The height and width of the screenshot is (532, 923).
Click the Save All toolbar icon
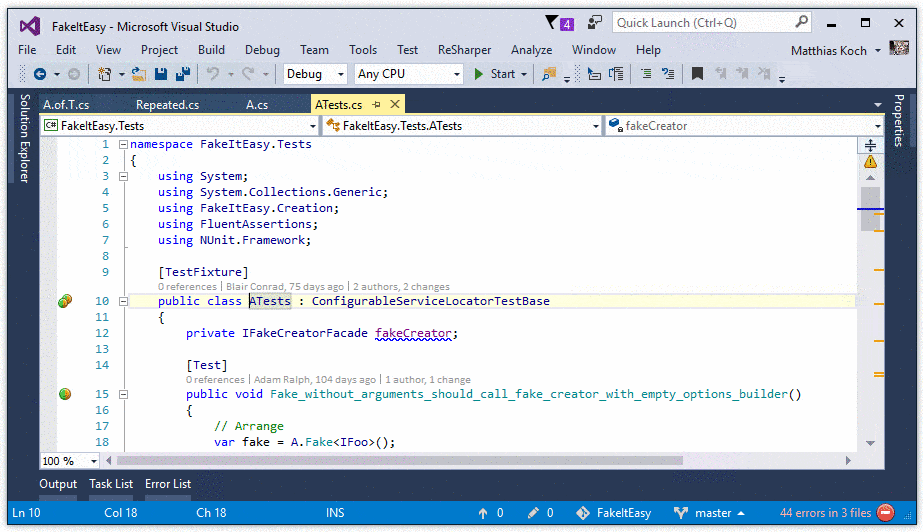coord(183,74)
